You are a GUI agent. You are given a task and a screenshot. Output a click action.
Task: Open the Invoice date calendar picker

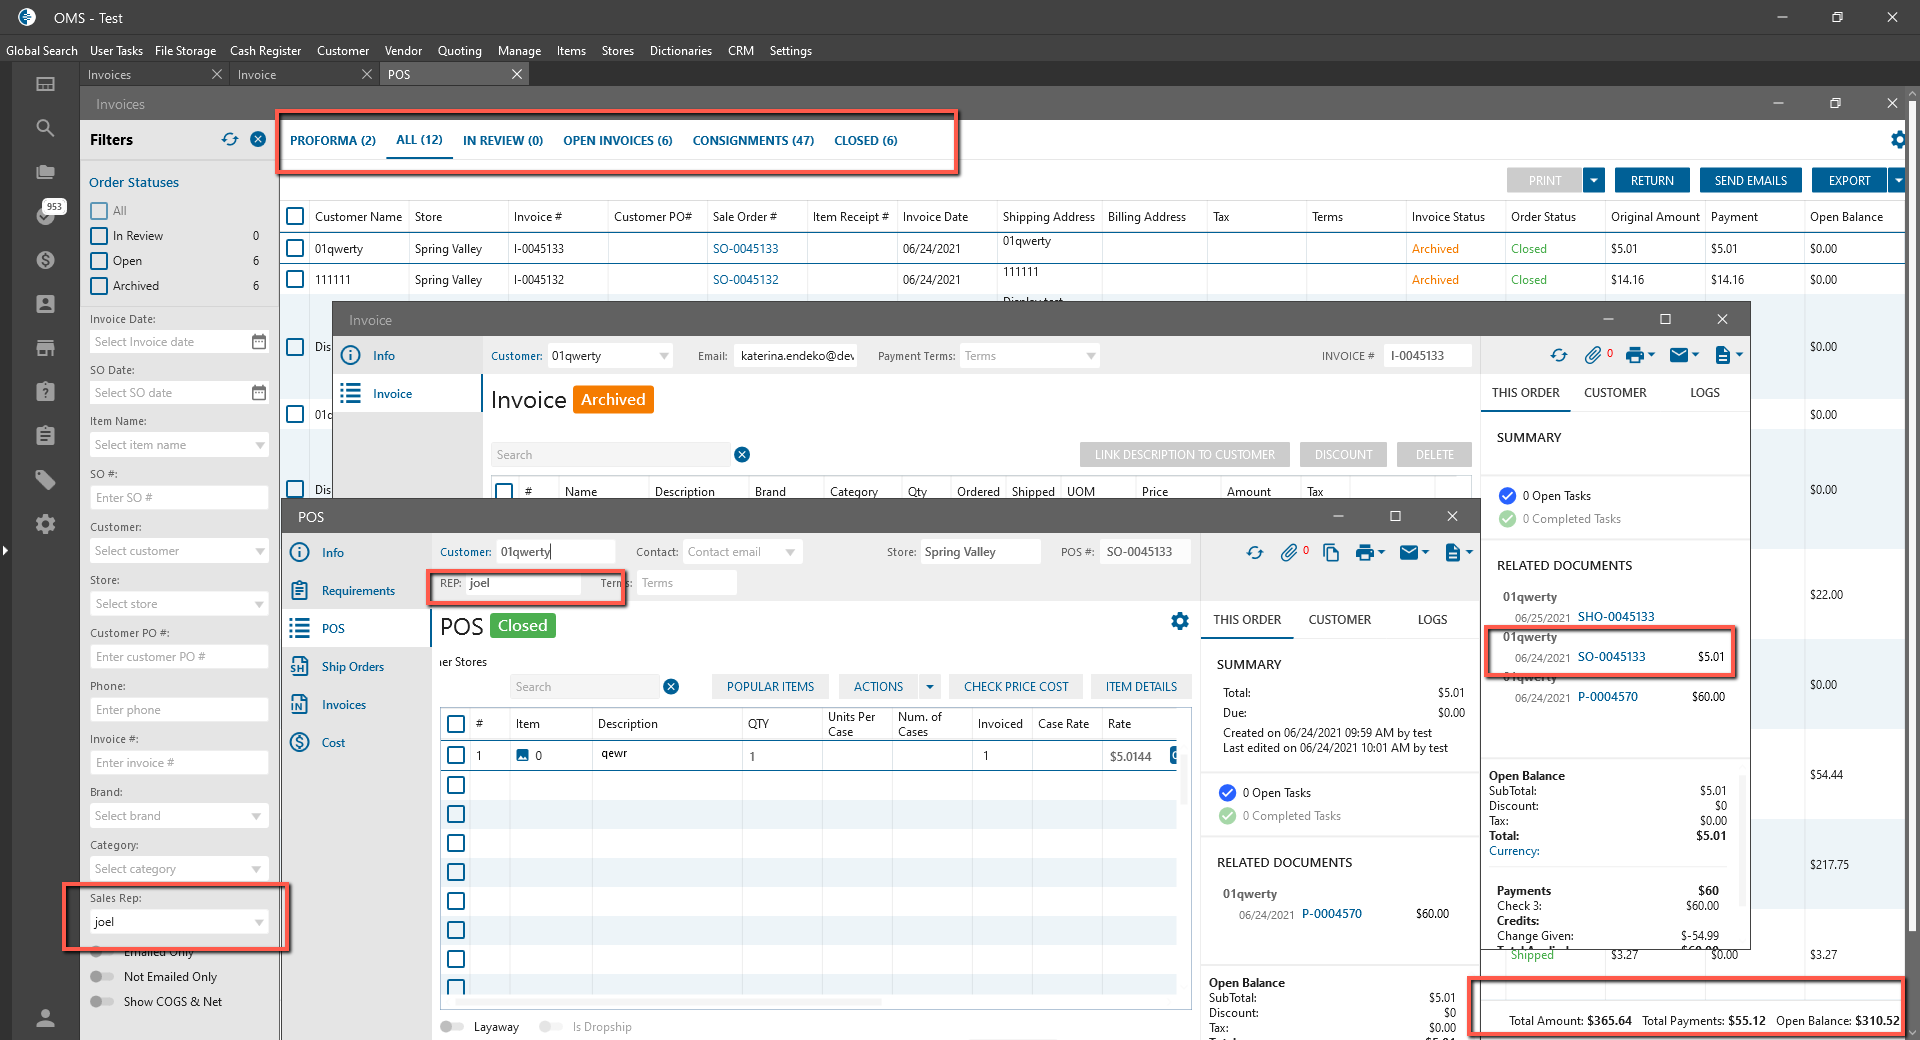coord(259,342)
